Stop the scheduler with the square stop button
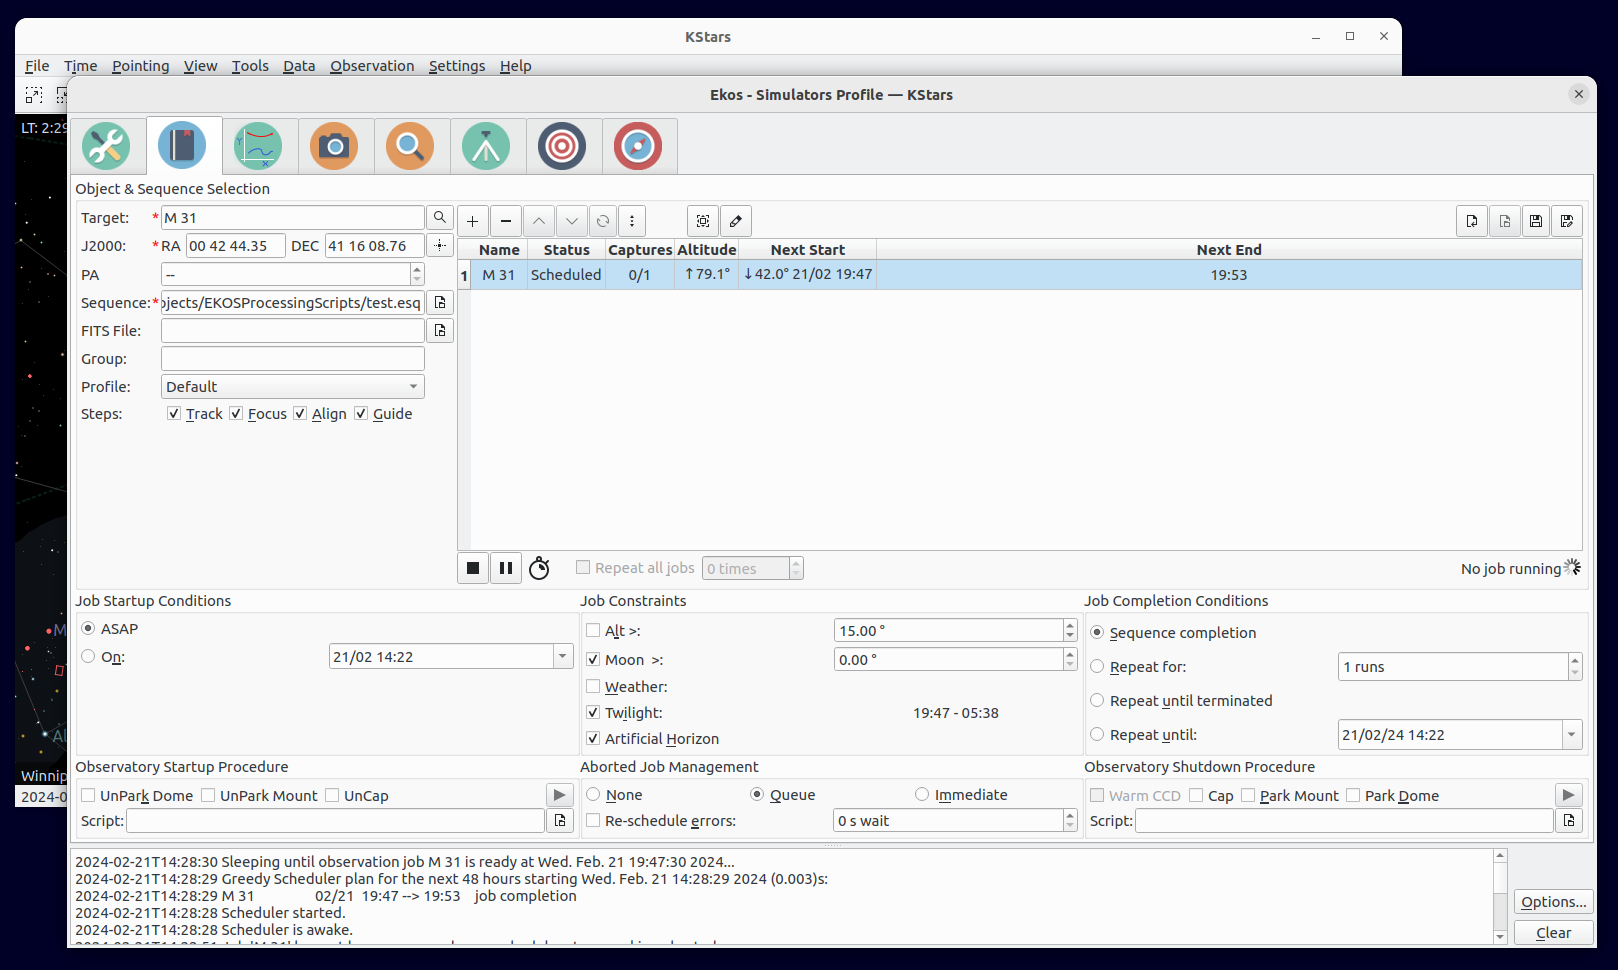 click(472, 567)
